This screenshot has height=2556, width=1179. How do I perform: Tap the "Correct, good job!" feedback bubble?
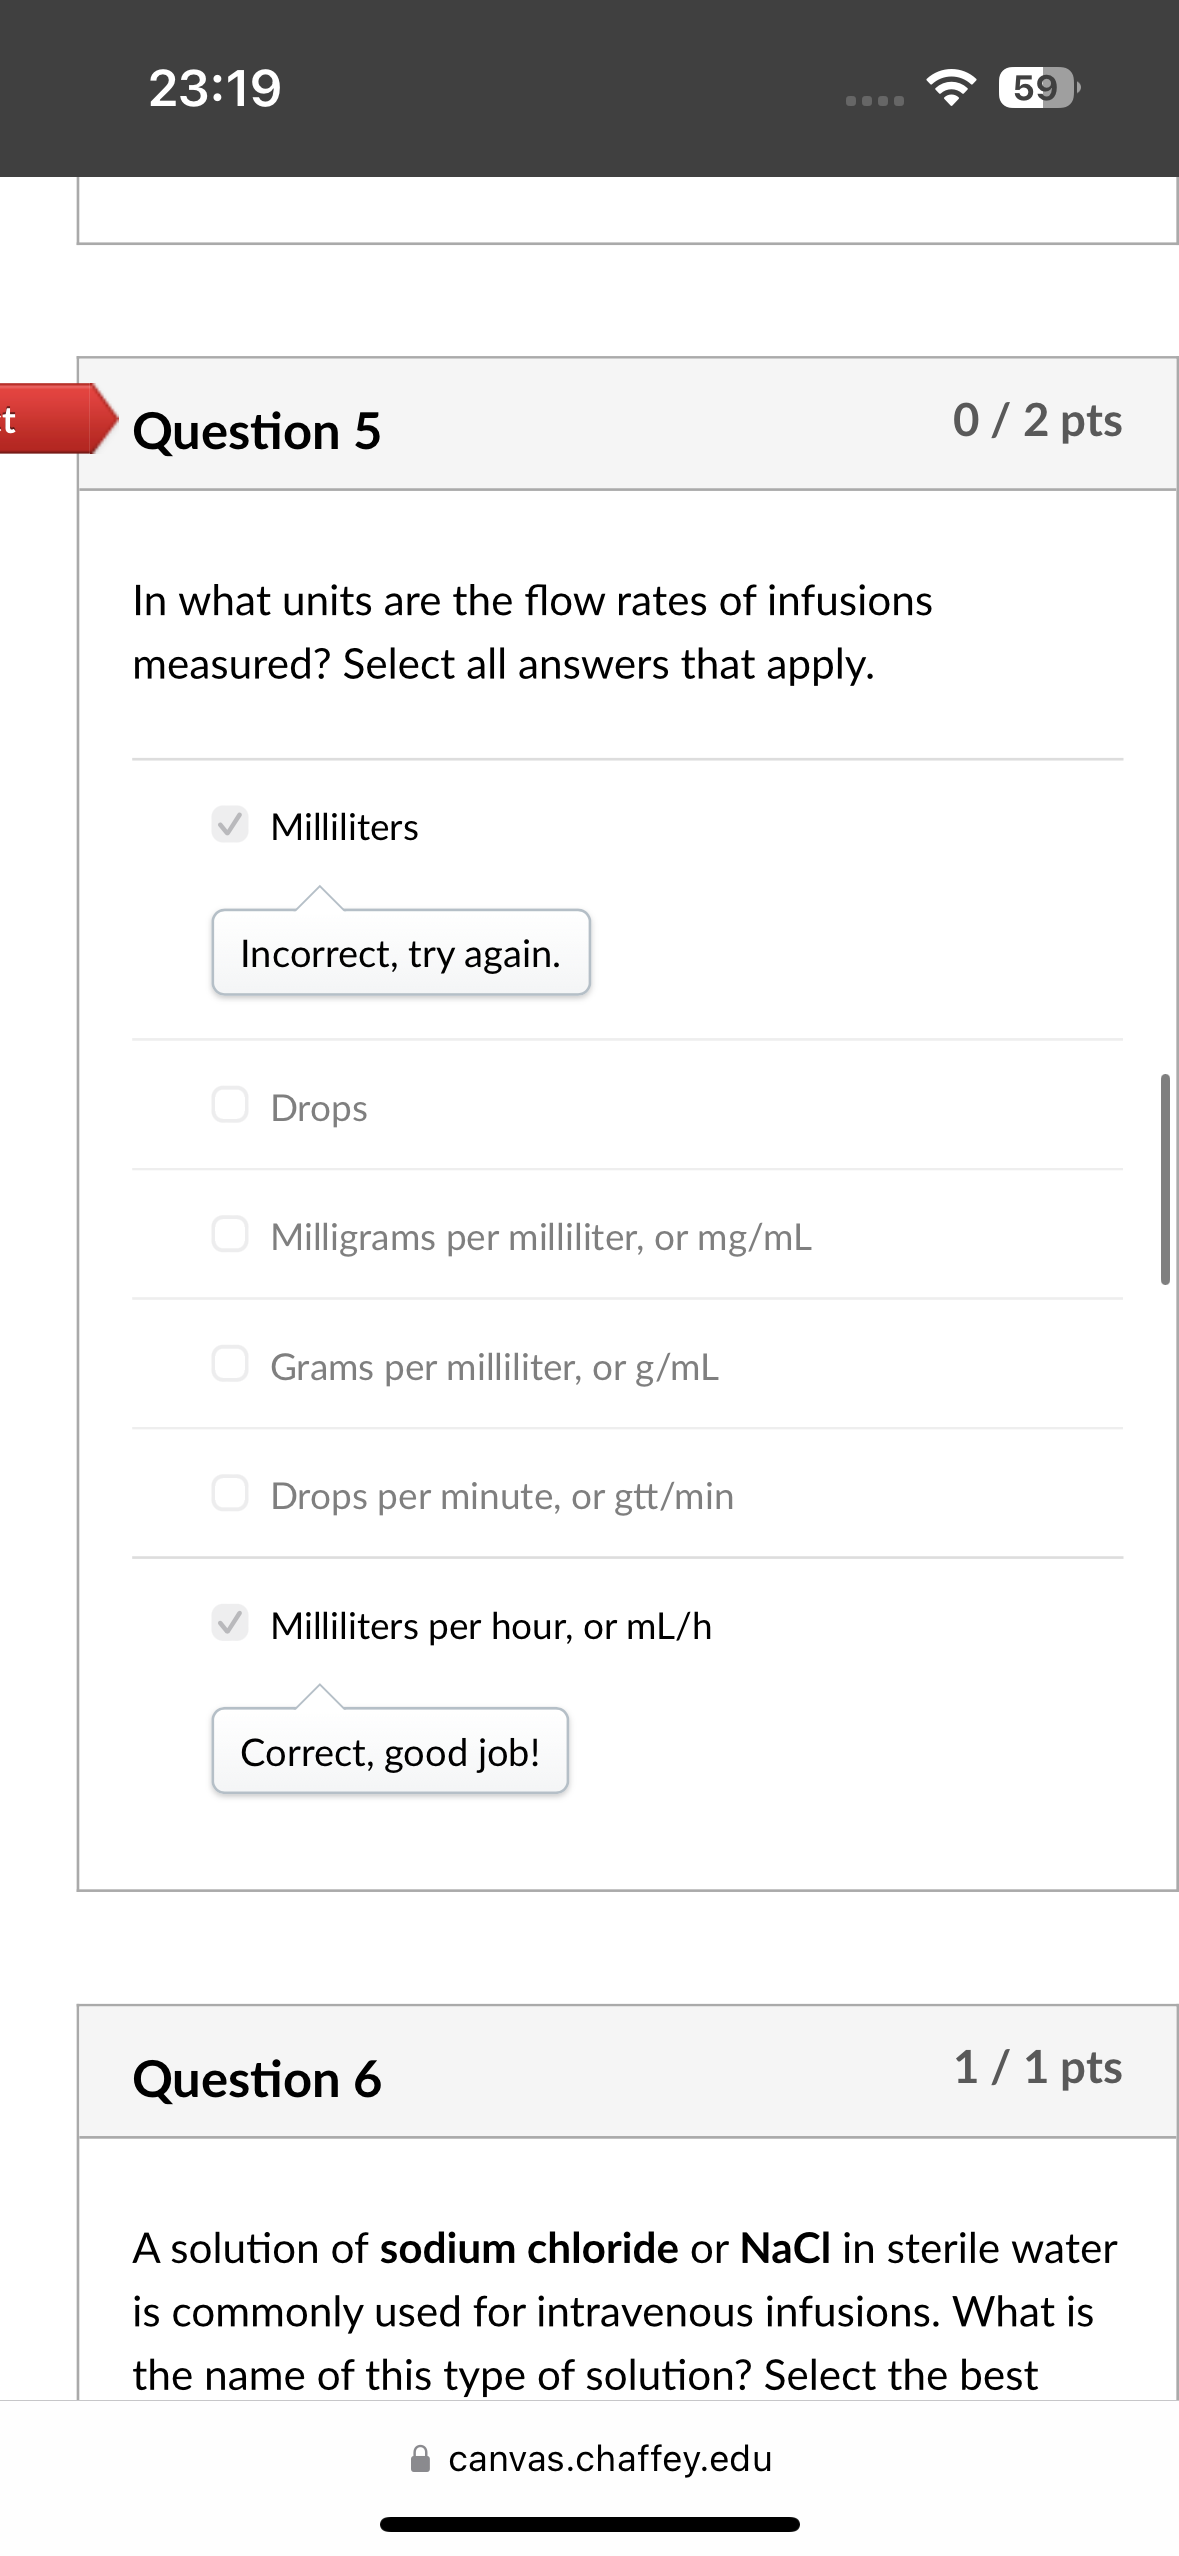coord(390,1752)
